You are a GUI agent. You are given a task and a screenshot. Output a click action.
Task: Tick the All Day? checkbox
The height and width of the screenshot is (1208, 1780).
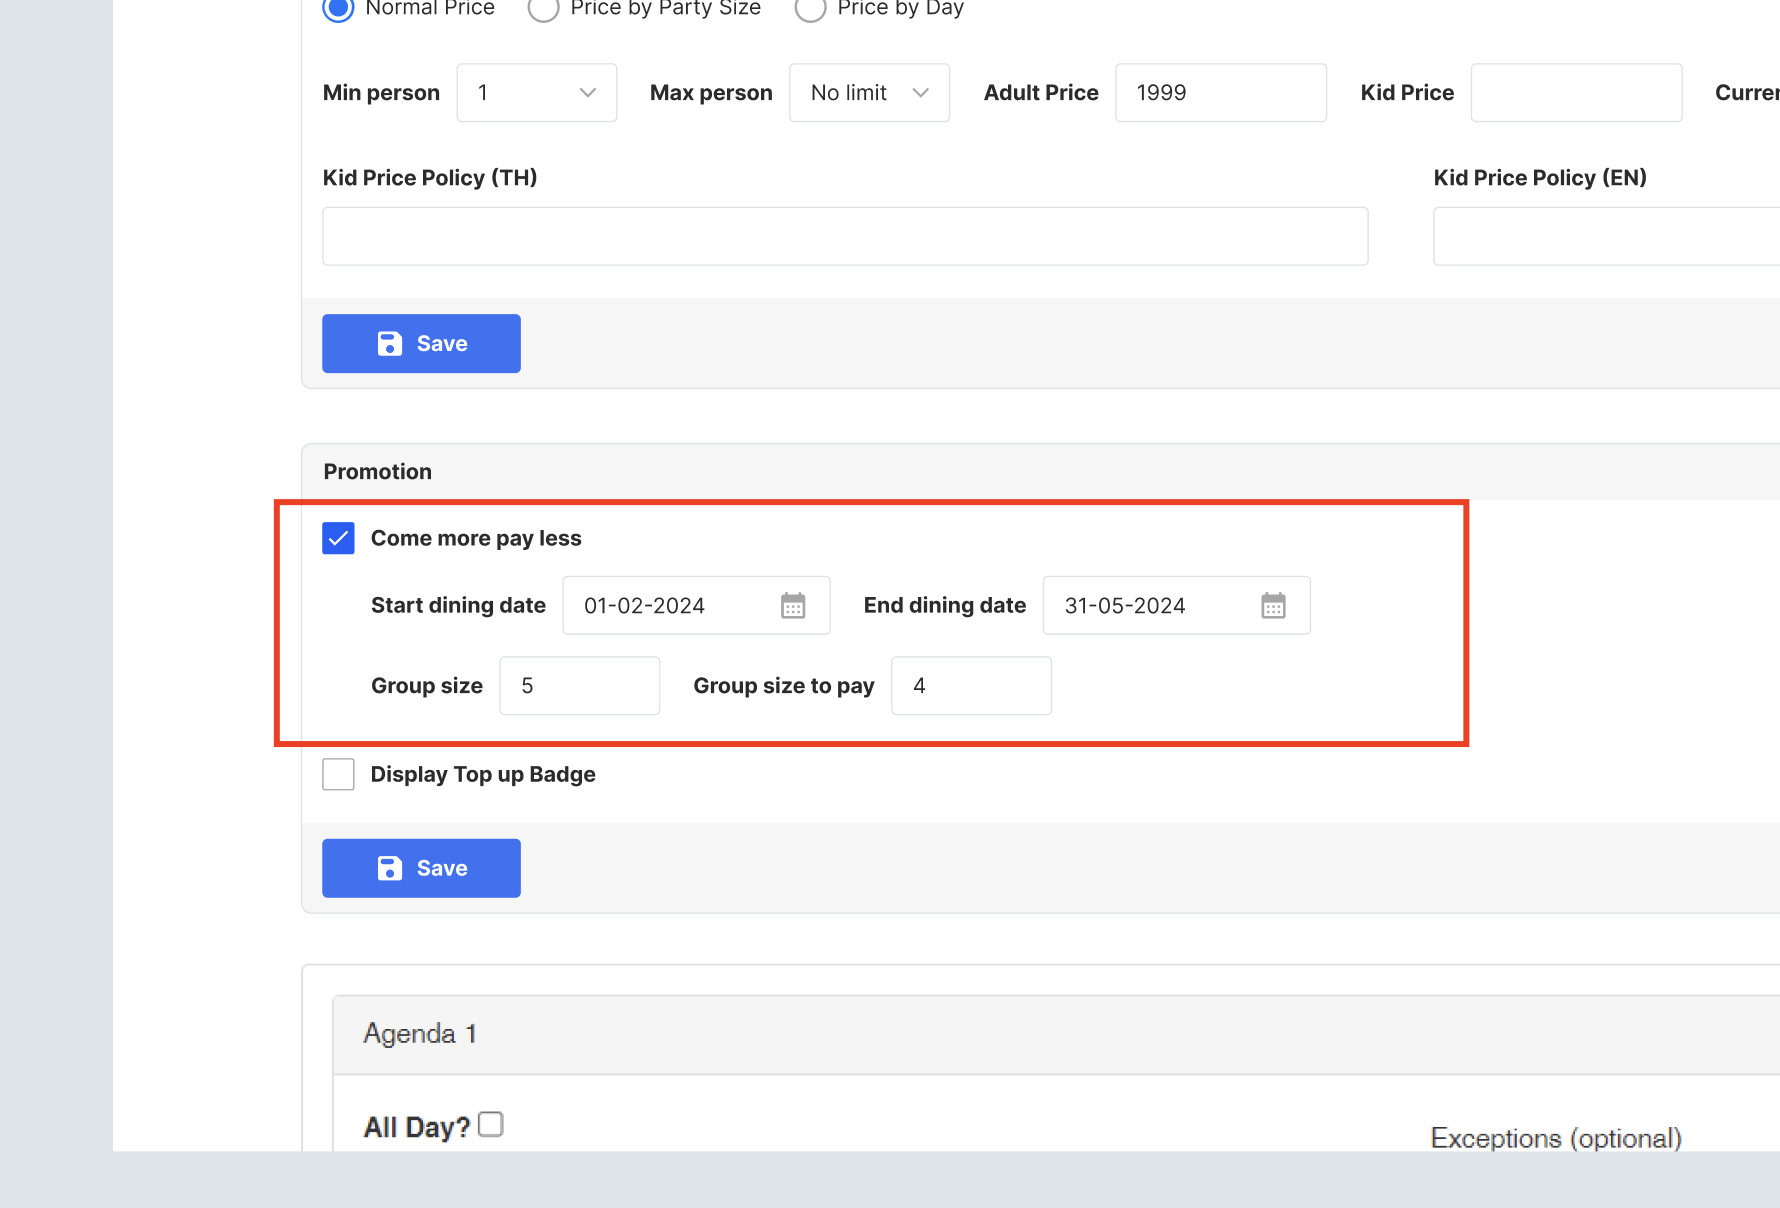[x=490, y=1124]
